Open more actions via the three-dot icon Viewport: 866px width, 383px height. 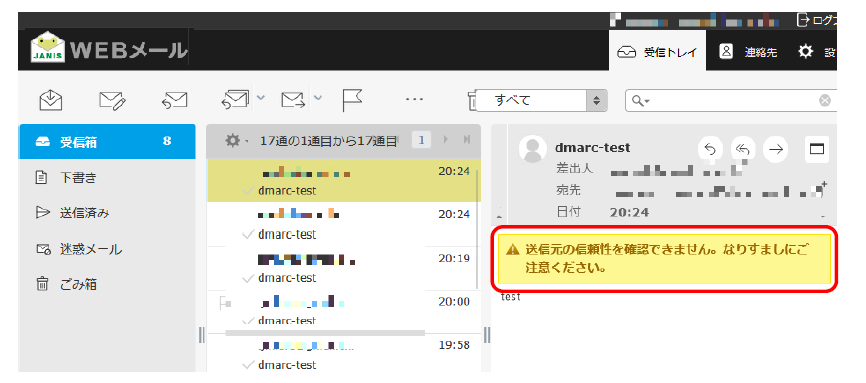tap(414, 99)
